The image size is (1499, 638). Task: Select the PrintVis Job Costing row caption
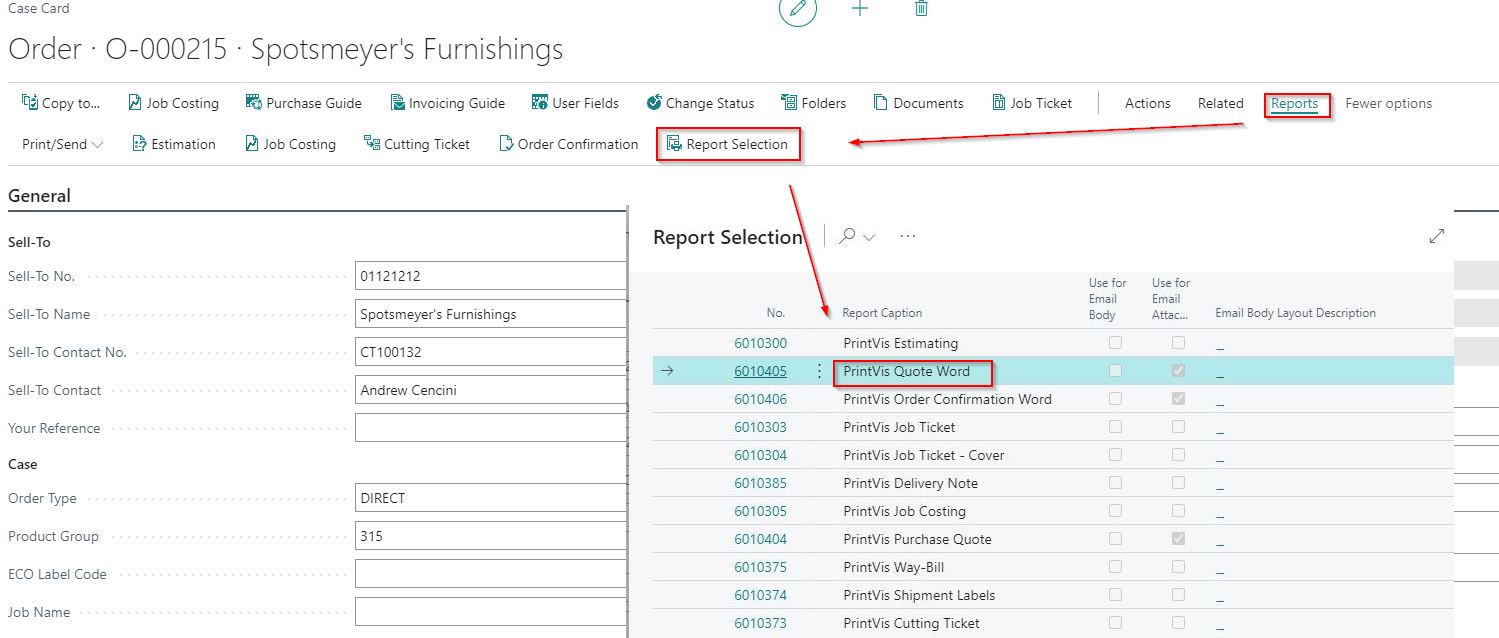pos(904,511)
